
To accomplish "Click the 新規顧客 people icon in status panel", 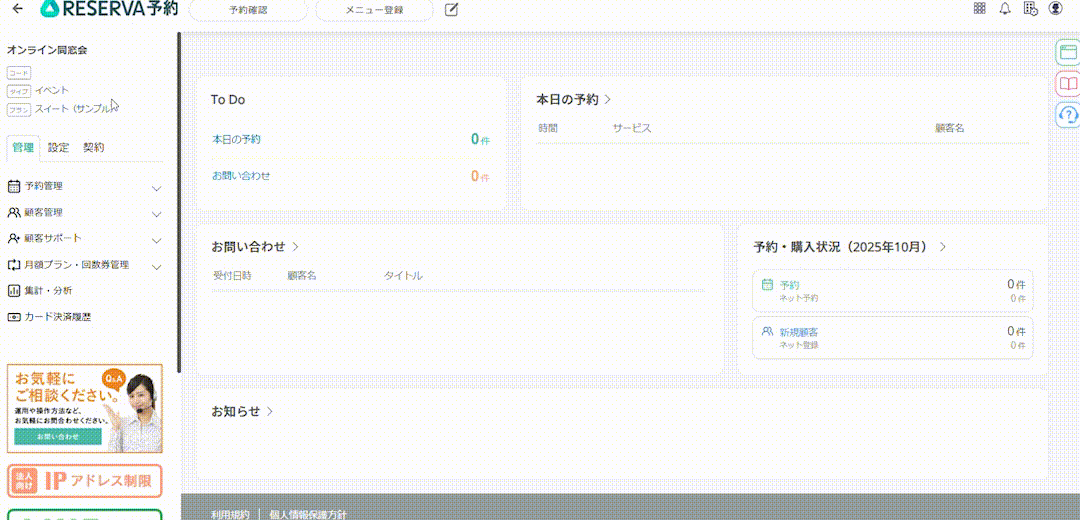I will 767,331.
